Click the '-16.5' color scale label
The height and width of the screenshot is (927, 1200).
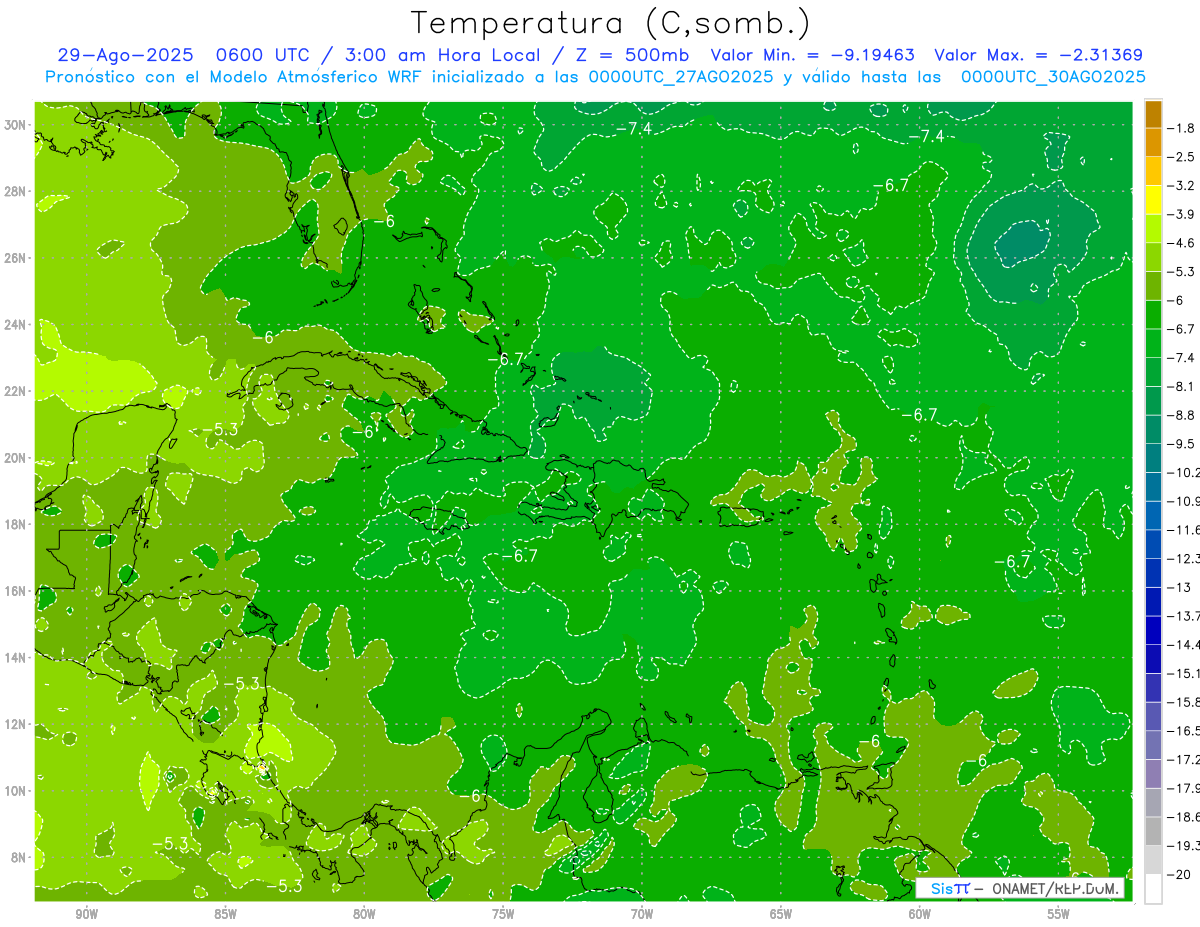click(x=1183, y=731)
